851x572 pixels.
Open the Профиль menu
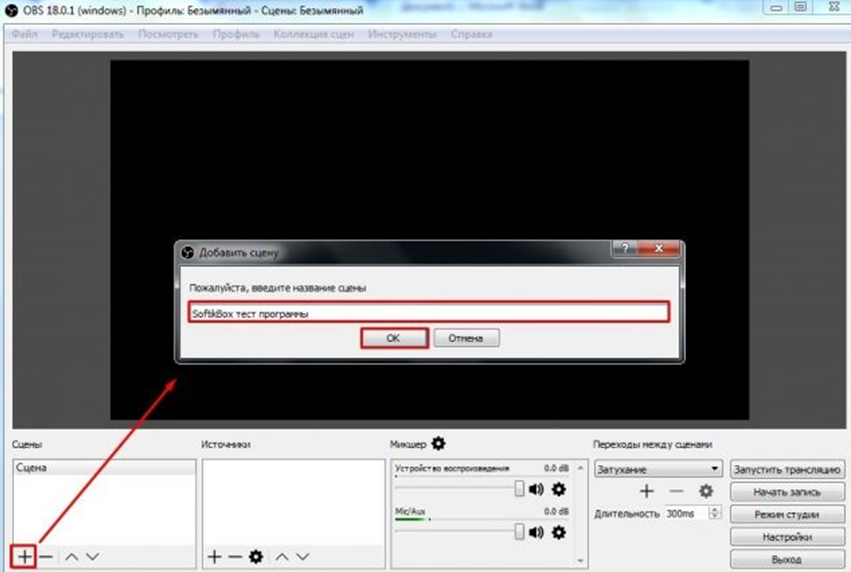pyautogui.click(x=236, y=34)
